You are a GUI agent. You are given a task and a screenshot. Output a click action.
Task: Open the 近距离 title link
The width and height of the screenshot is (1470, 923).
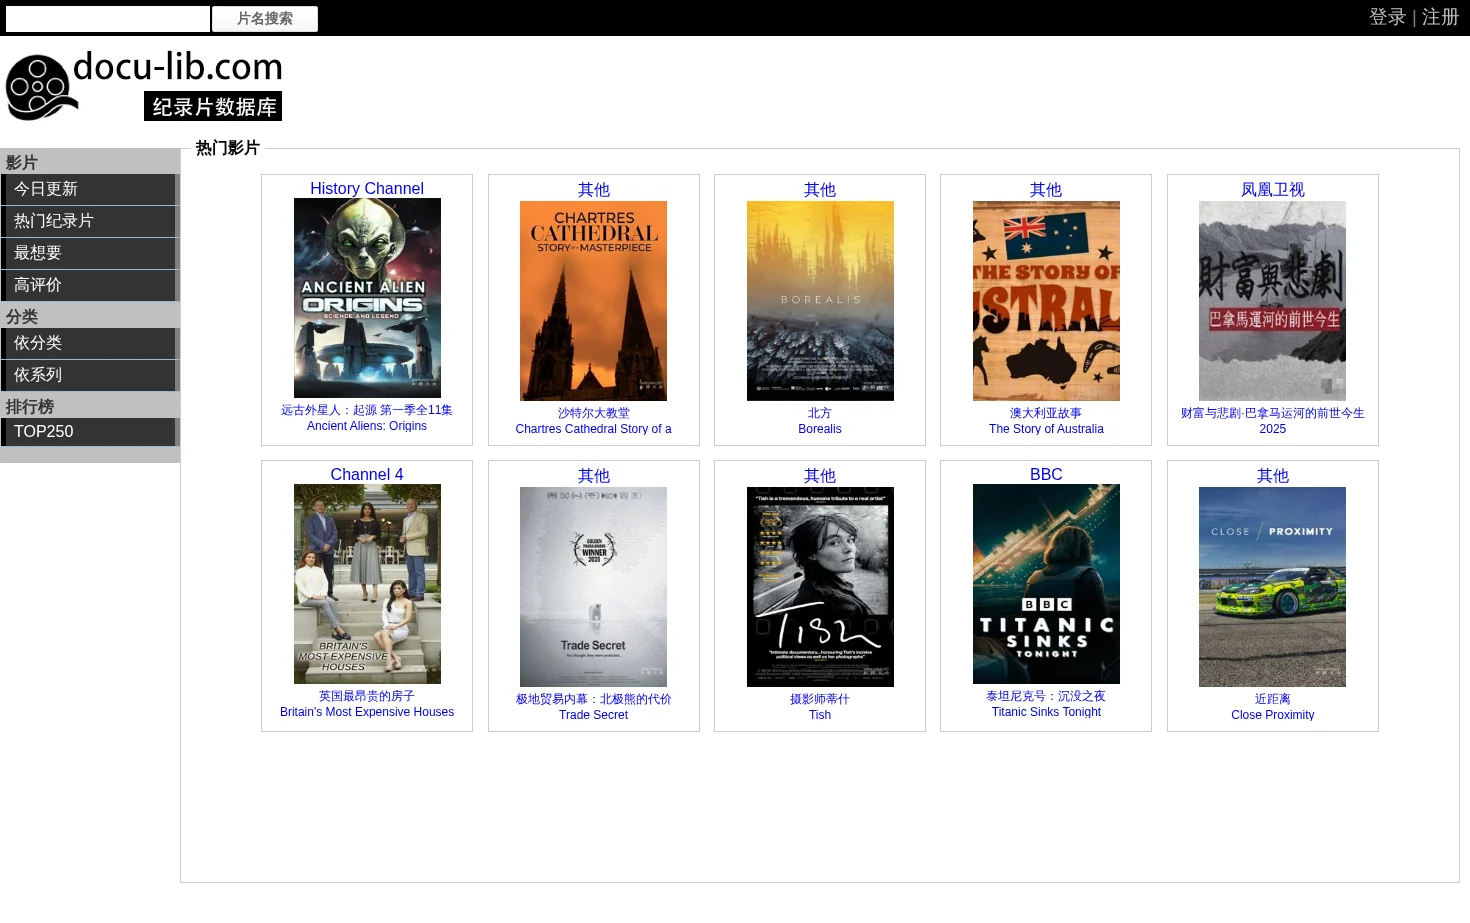point(1272,707)
